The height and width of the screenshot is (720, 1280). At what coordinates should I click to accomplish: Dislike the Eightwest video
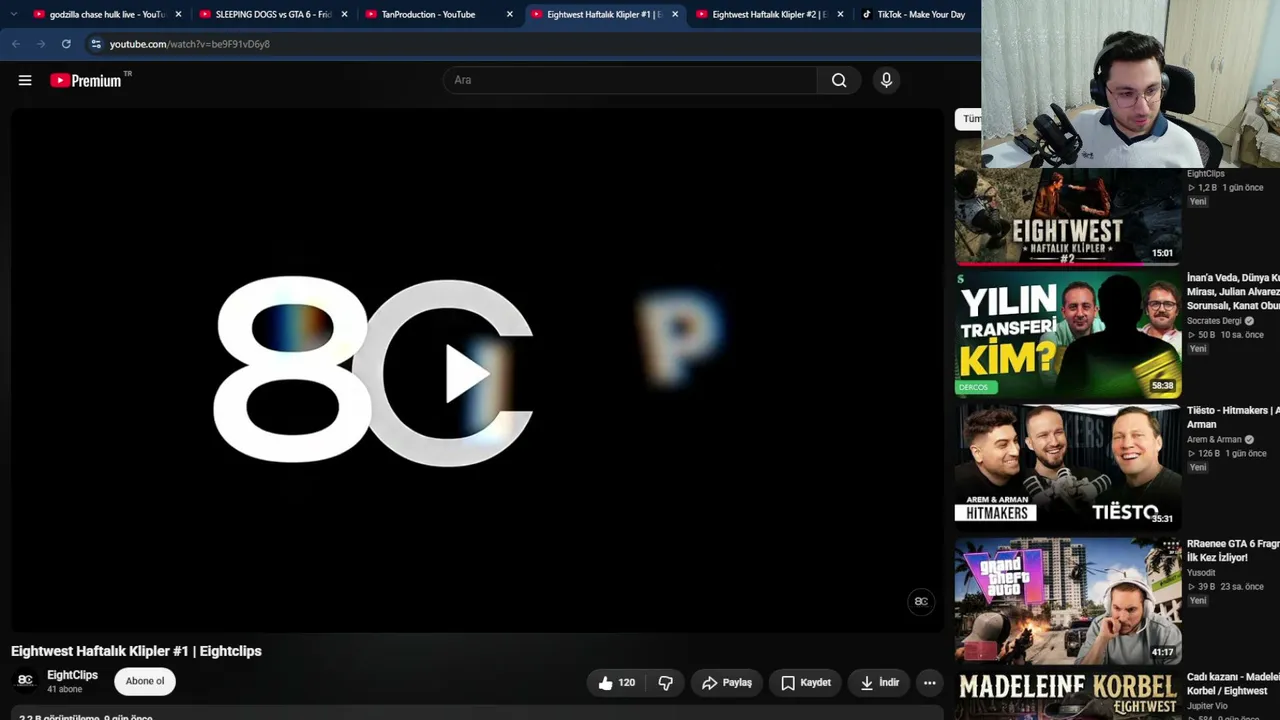pyautogui.click(x=665, y=683)
